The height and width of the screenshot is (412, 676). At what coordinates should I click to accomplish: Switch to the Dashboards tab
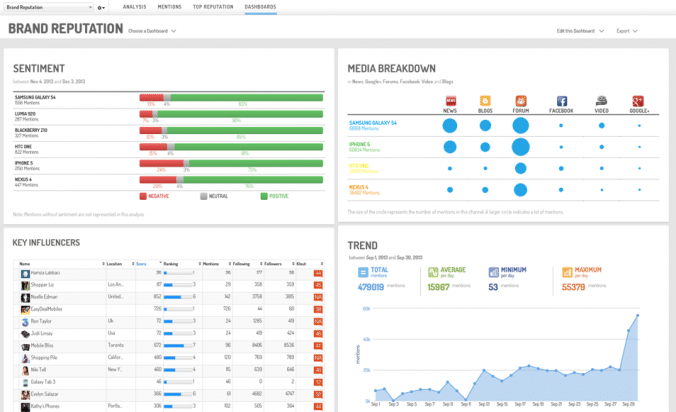tap(260, 7)
